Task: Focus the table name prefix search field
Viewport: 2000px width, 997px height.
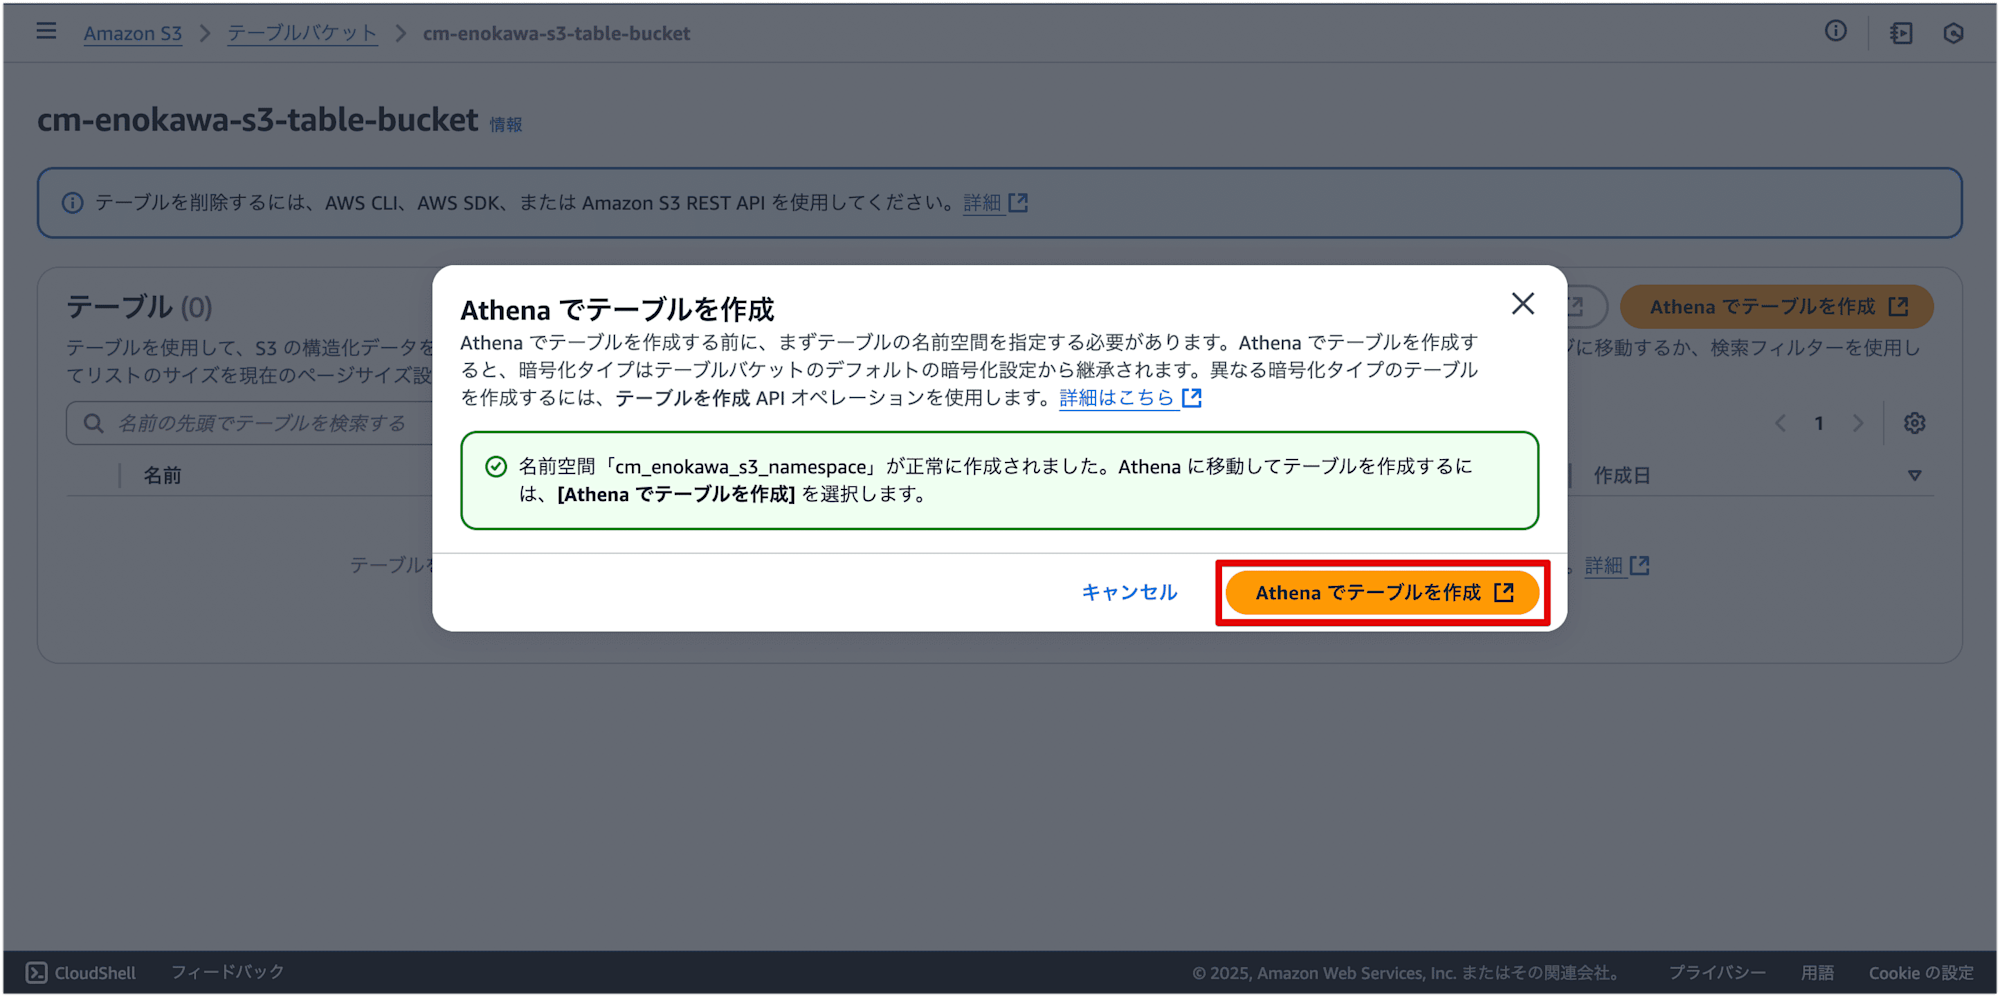Action: (x=250, y=424)
